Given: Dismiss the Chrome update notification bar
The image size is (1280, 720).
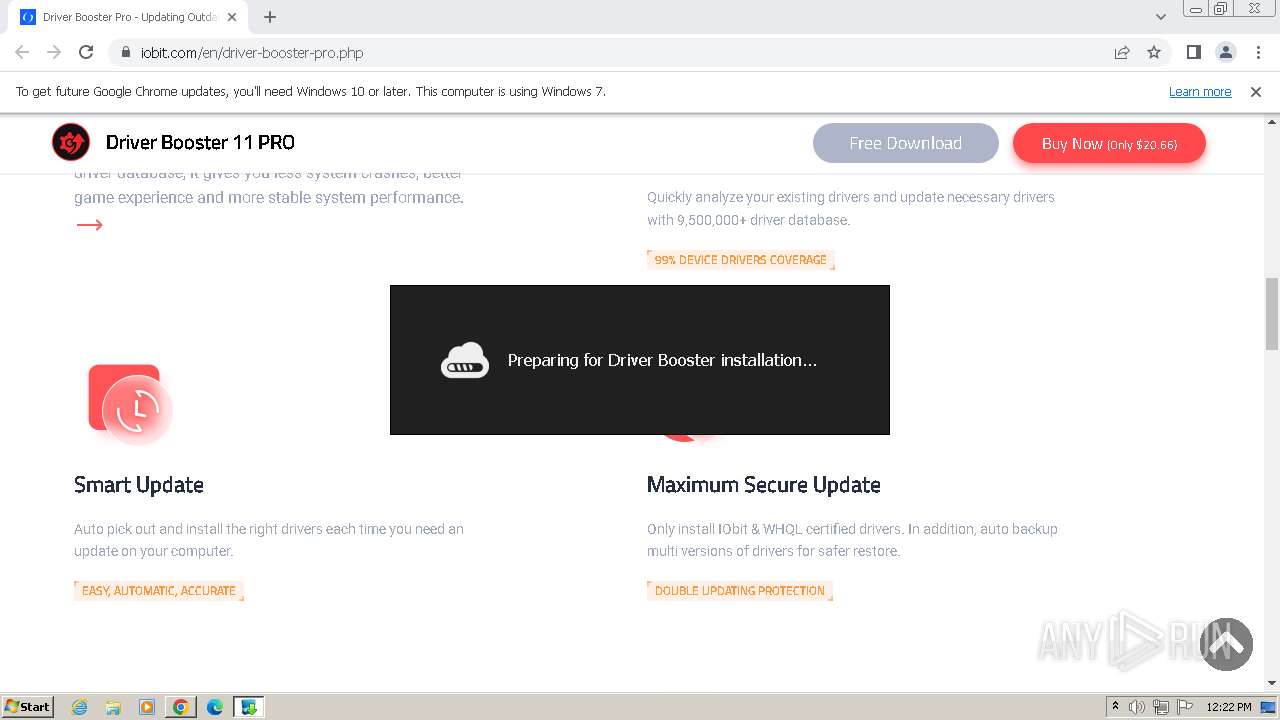Looking at the screenshot, I should [x=1256, y=92].
